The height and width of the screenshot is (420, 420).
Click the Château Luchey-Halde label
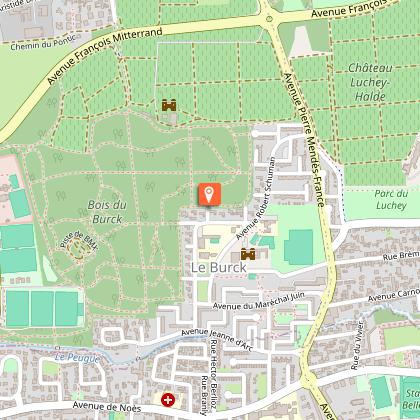pyautogui.click(x=370, y=82)
